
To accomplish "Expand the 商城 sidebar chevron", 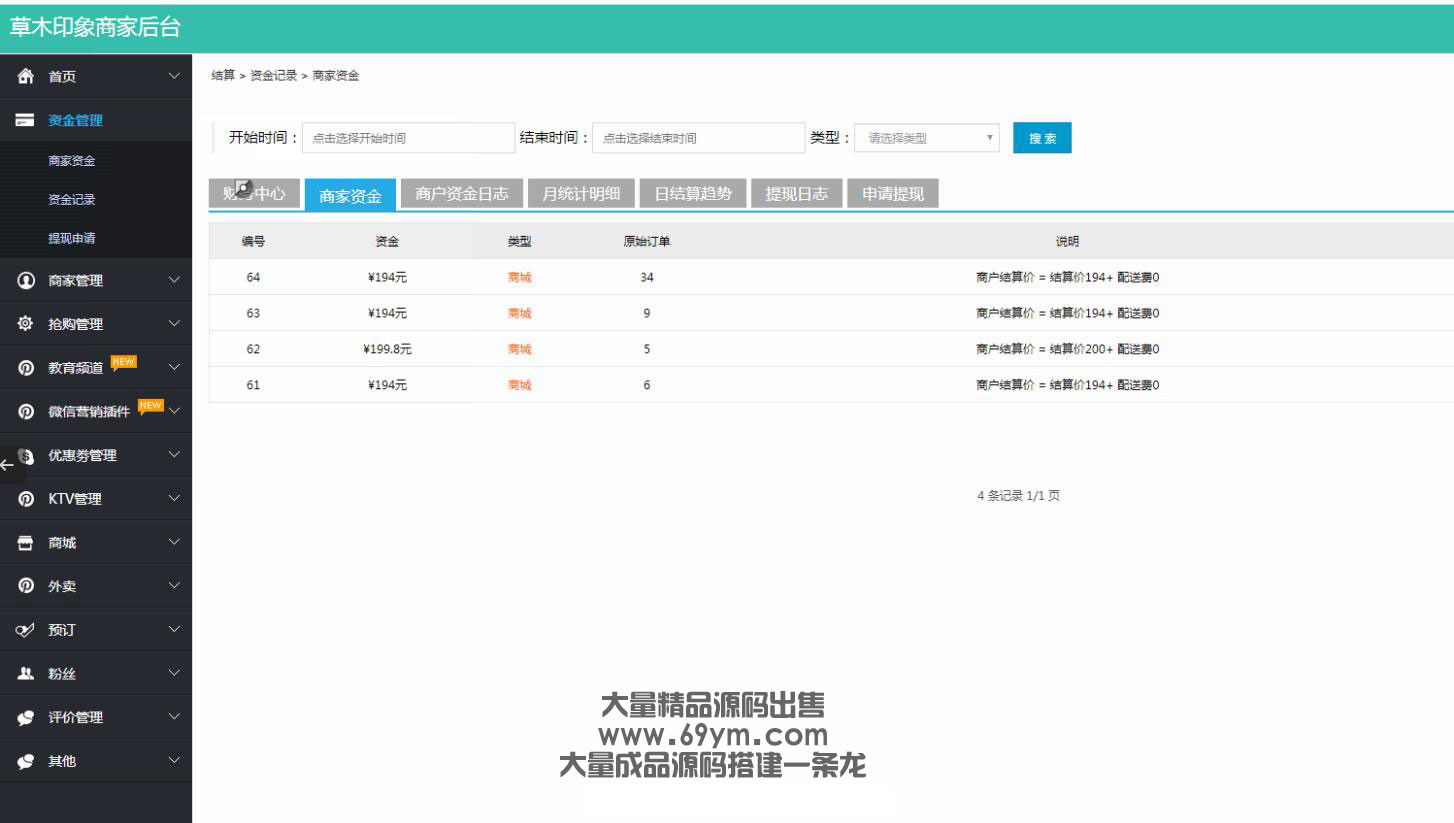I will 175,542.
